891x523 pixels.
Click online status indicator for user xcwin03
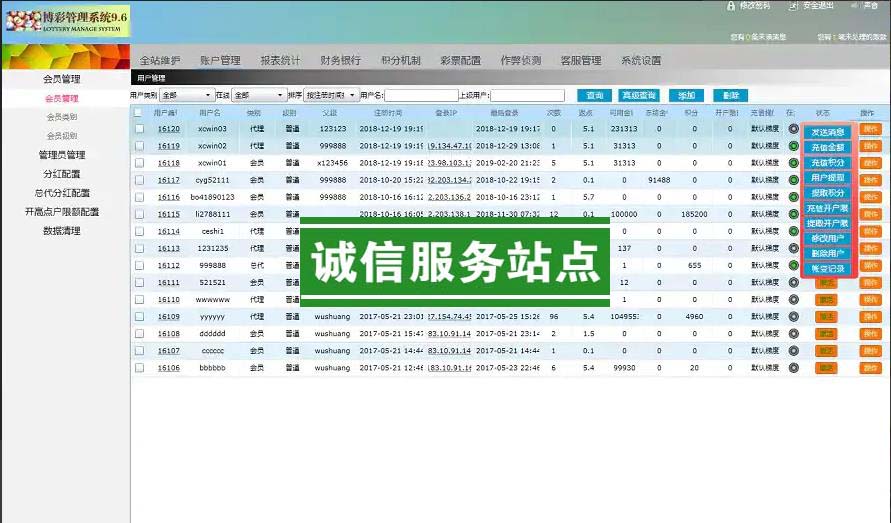coord(793,129)
